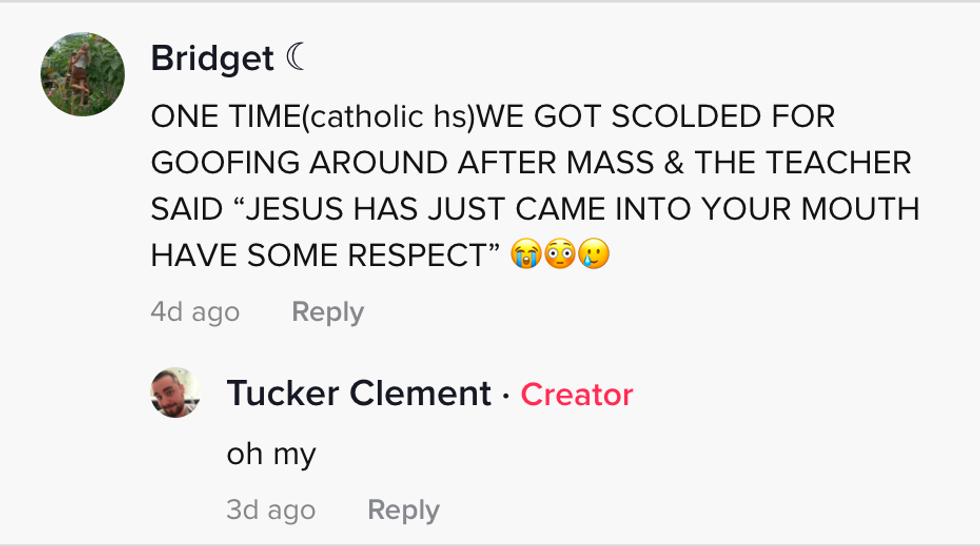Click the loudly crying face emoji
Screen dimensions: 980x546
[x=524, y=256]
